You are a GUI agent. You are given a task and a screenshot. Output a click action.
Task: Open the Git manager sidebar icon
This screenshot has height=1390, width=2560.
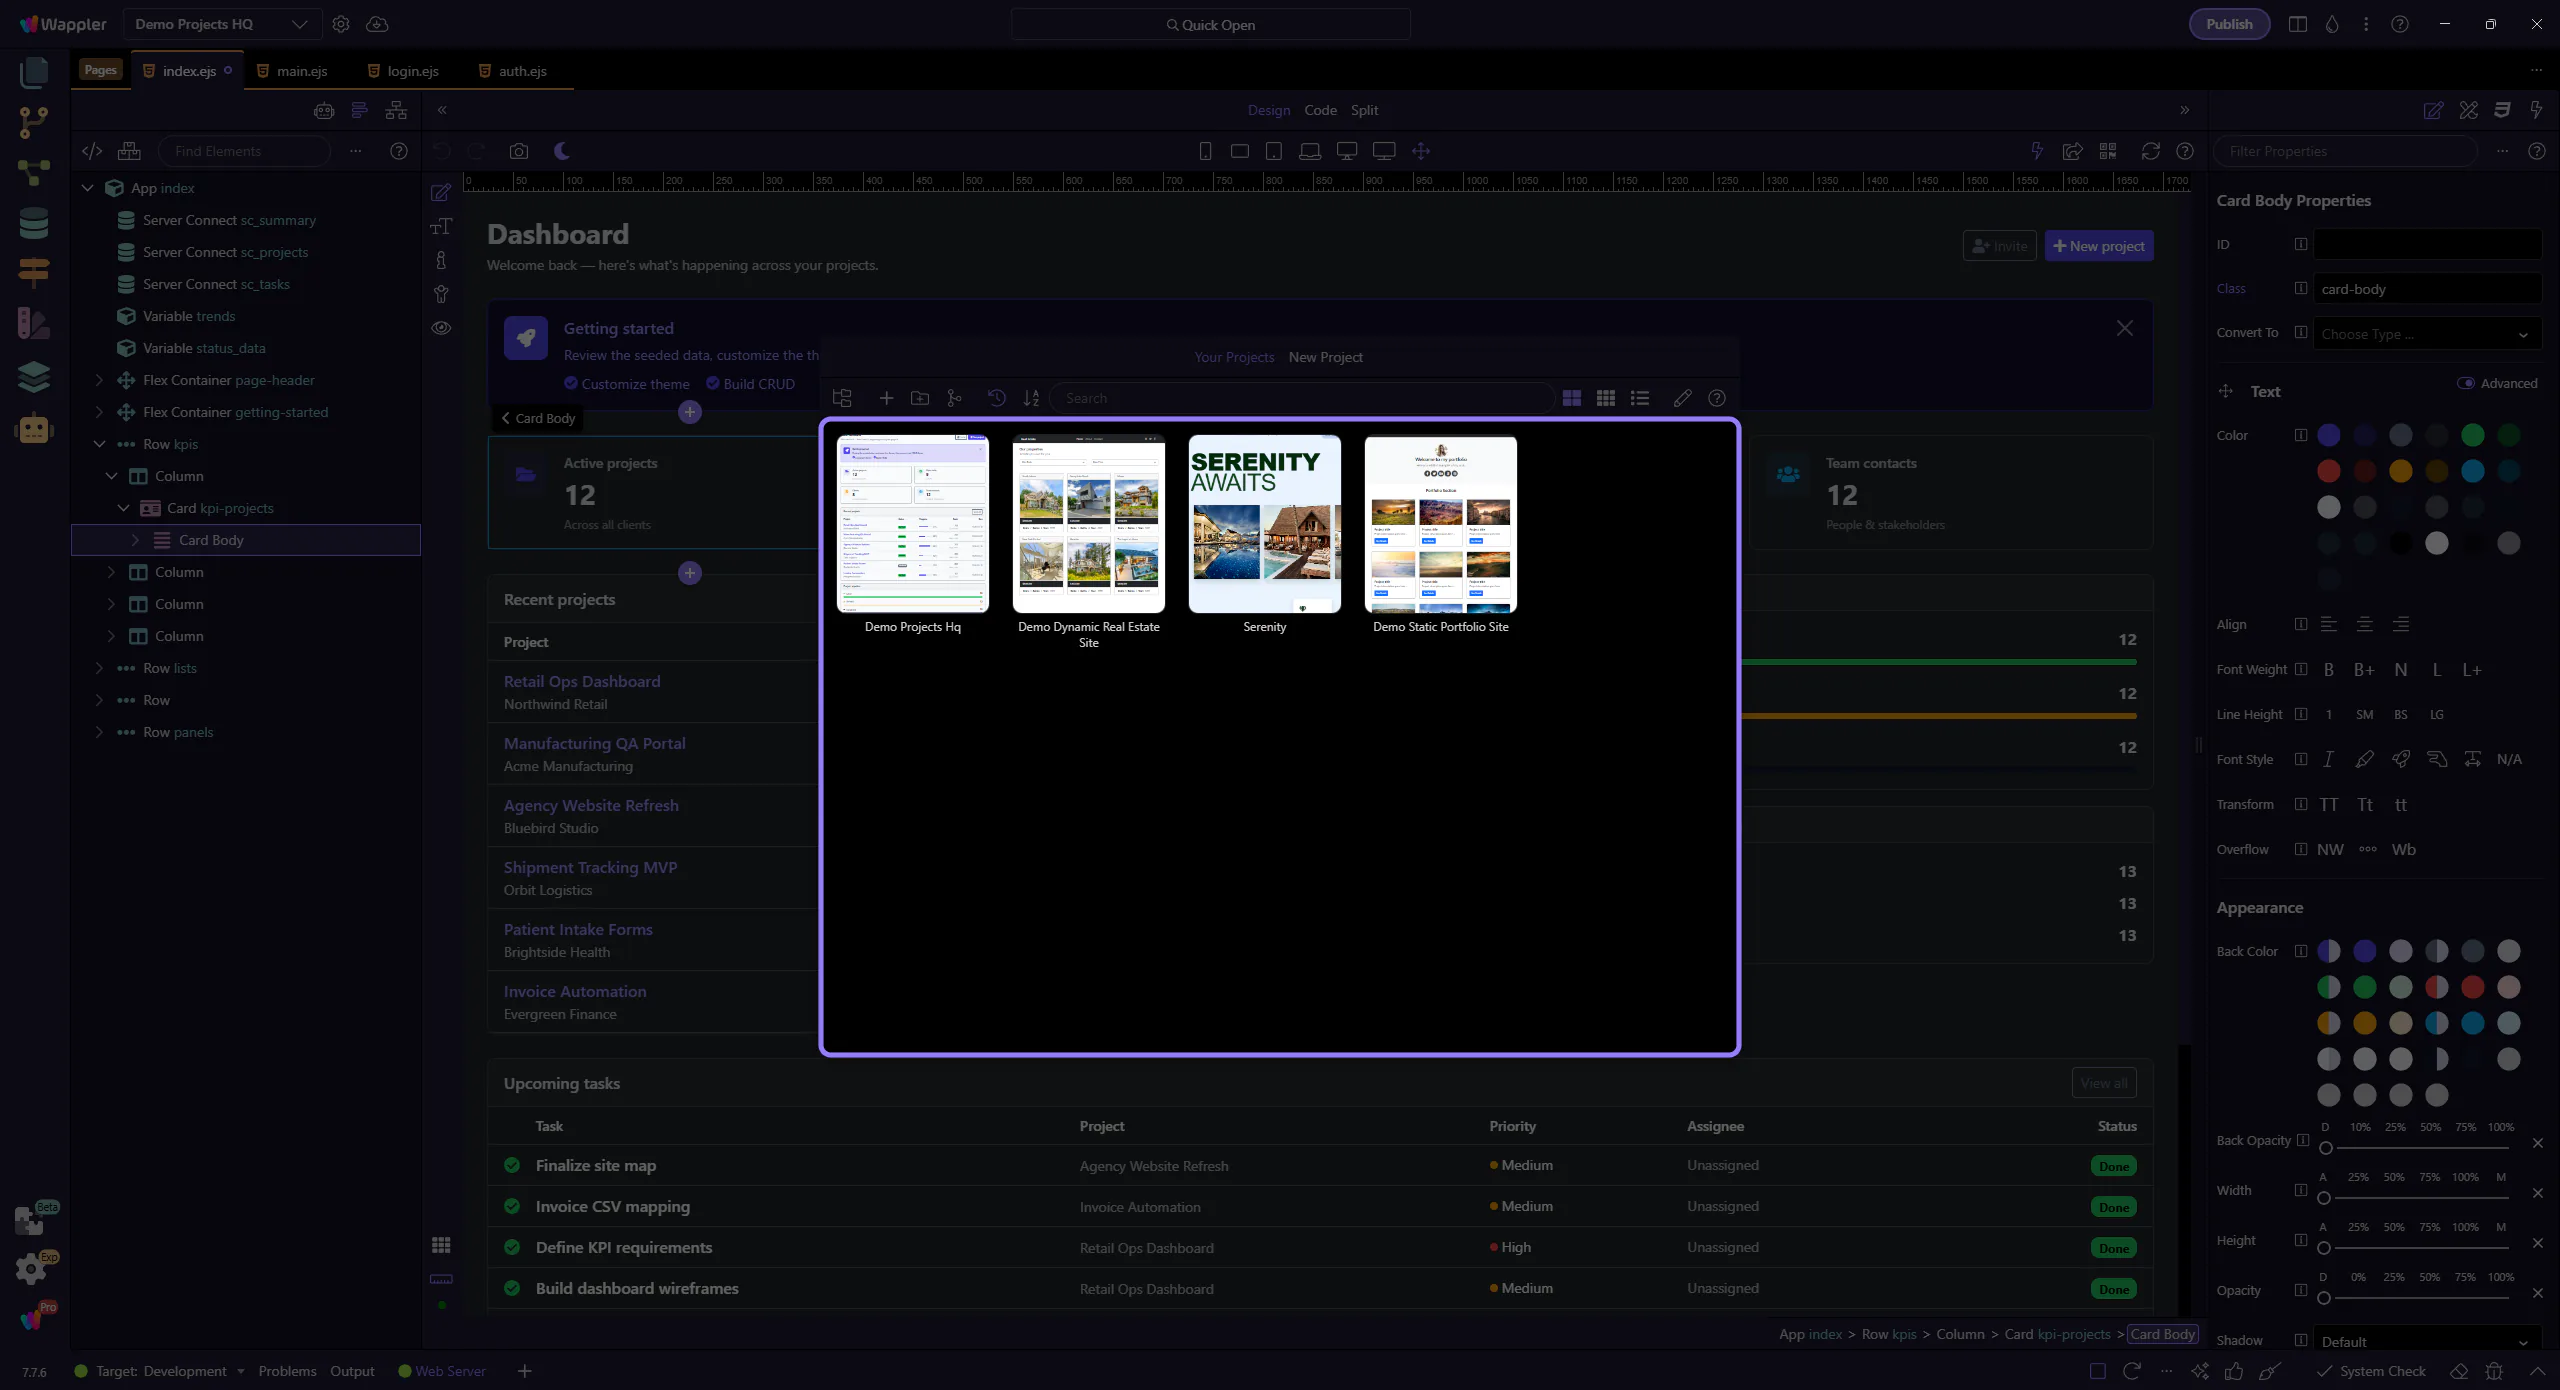click(x=33, y=122)
